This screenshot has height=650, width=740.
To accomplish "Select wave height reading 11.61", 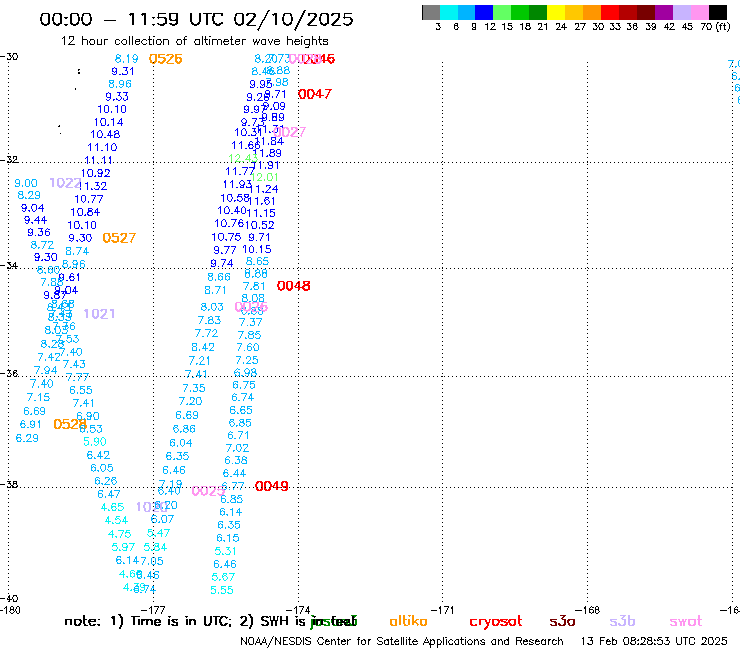I will [x=261, y=201].
